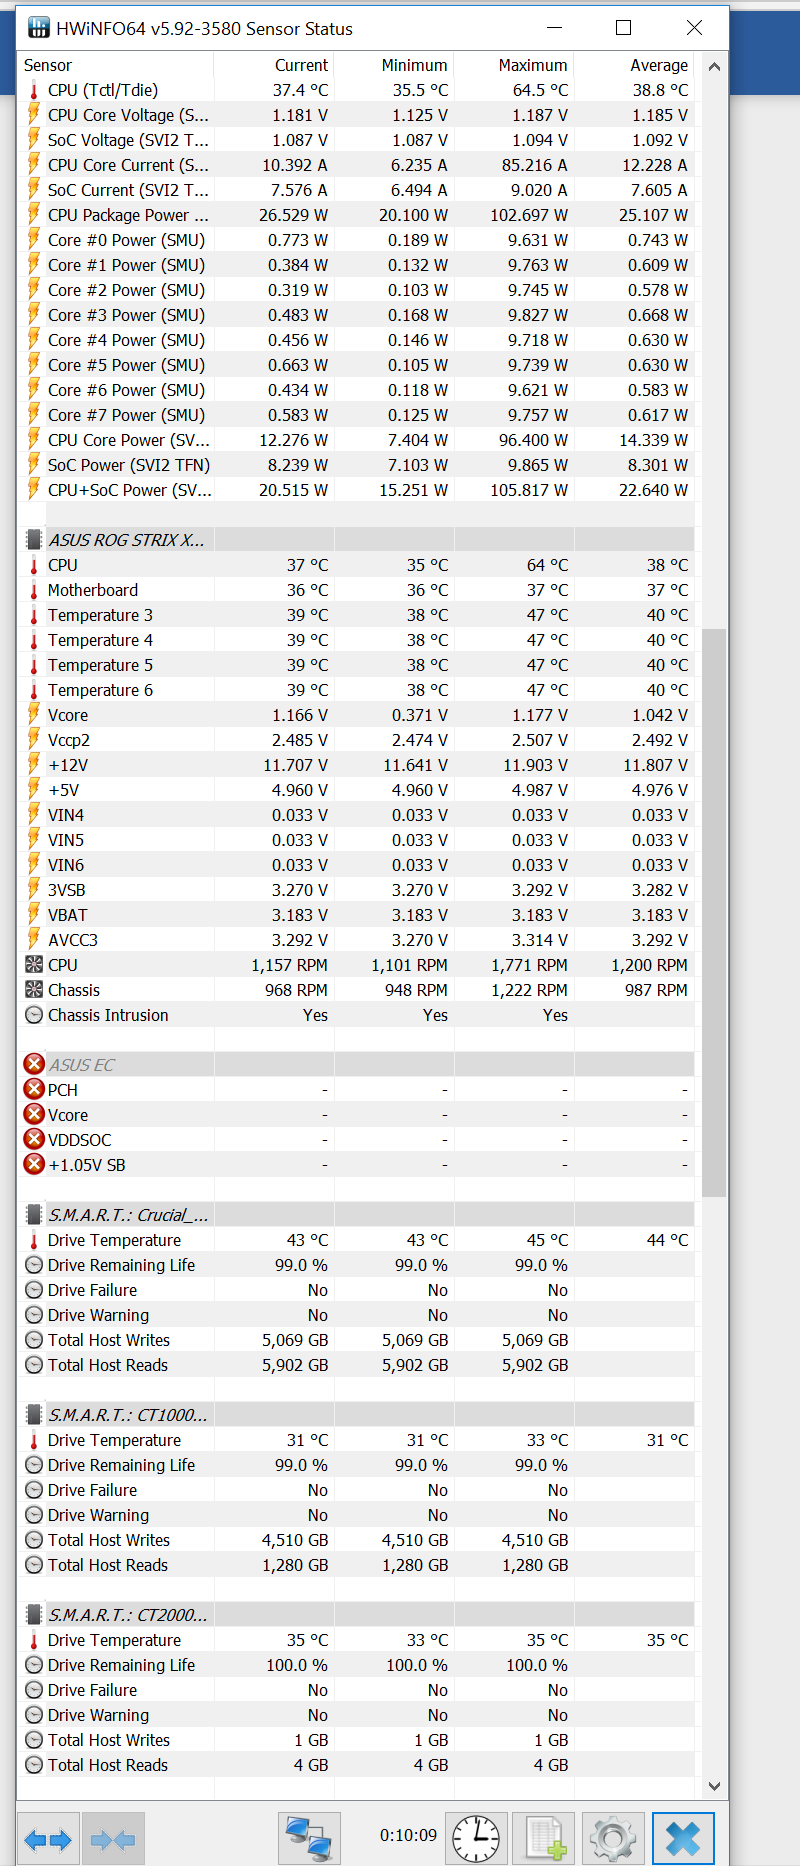
Task: Click the scrollbar down arrow
Action: tap(714, 1786)
